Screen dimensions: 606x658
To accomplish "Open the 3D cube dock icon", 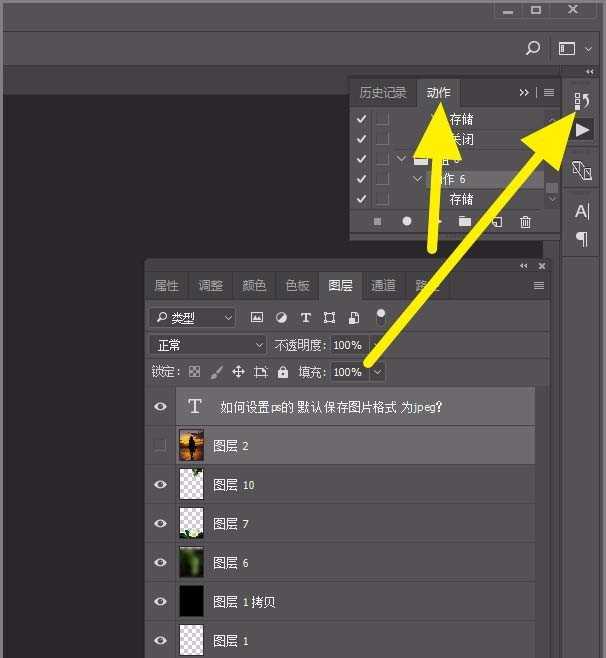I will point(582,170).
